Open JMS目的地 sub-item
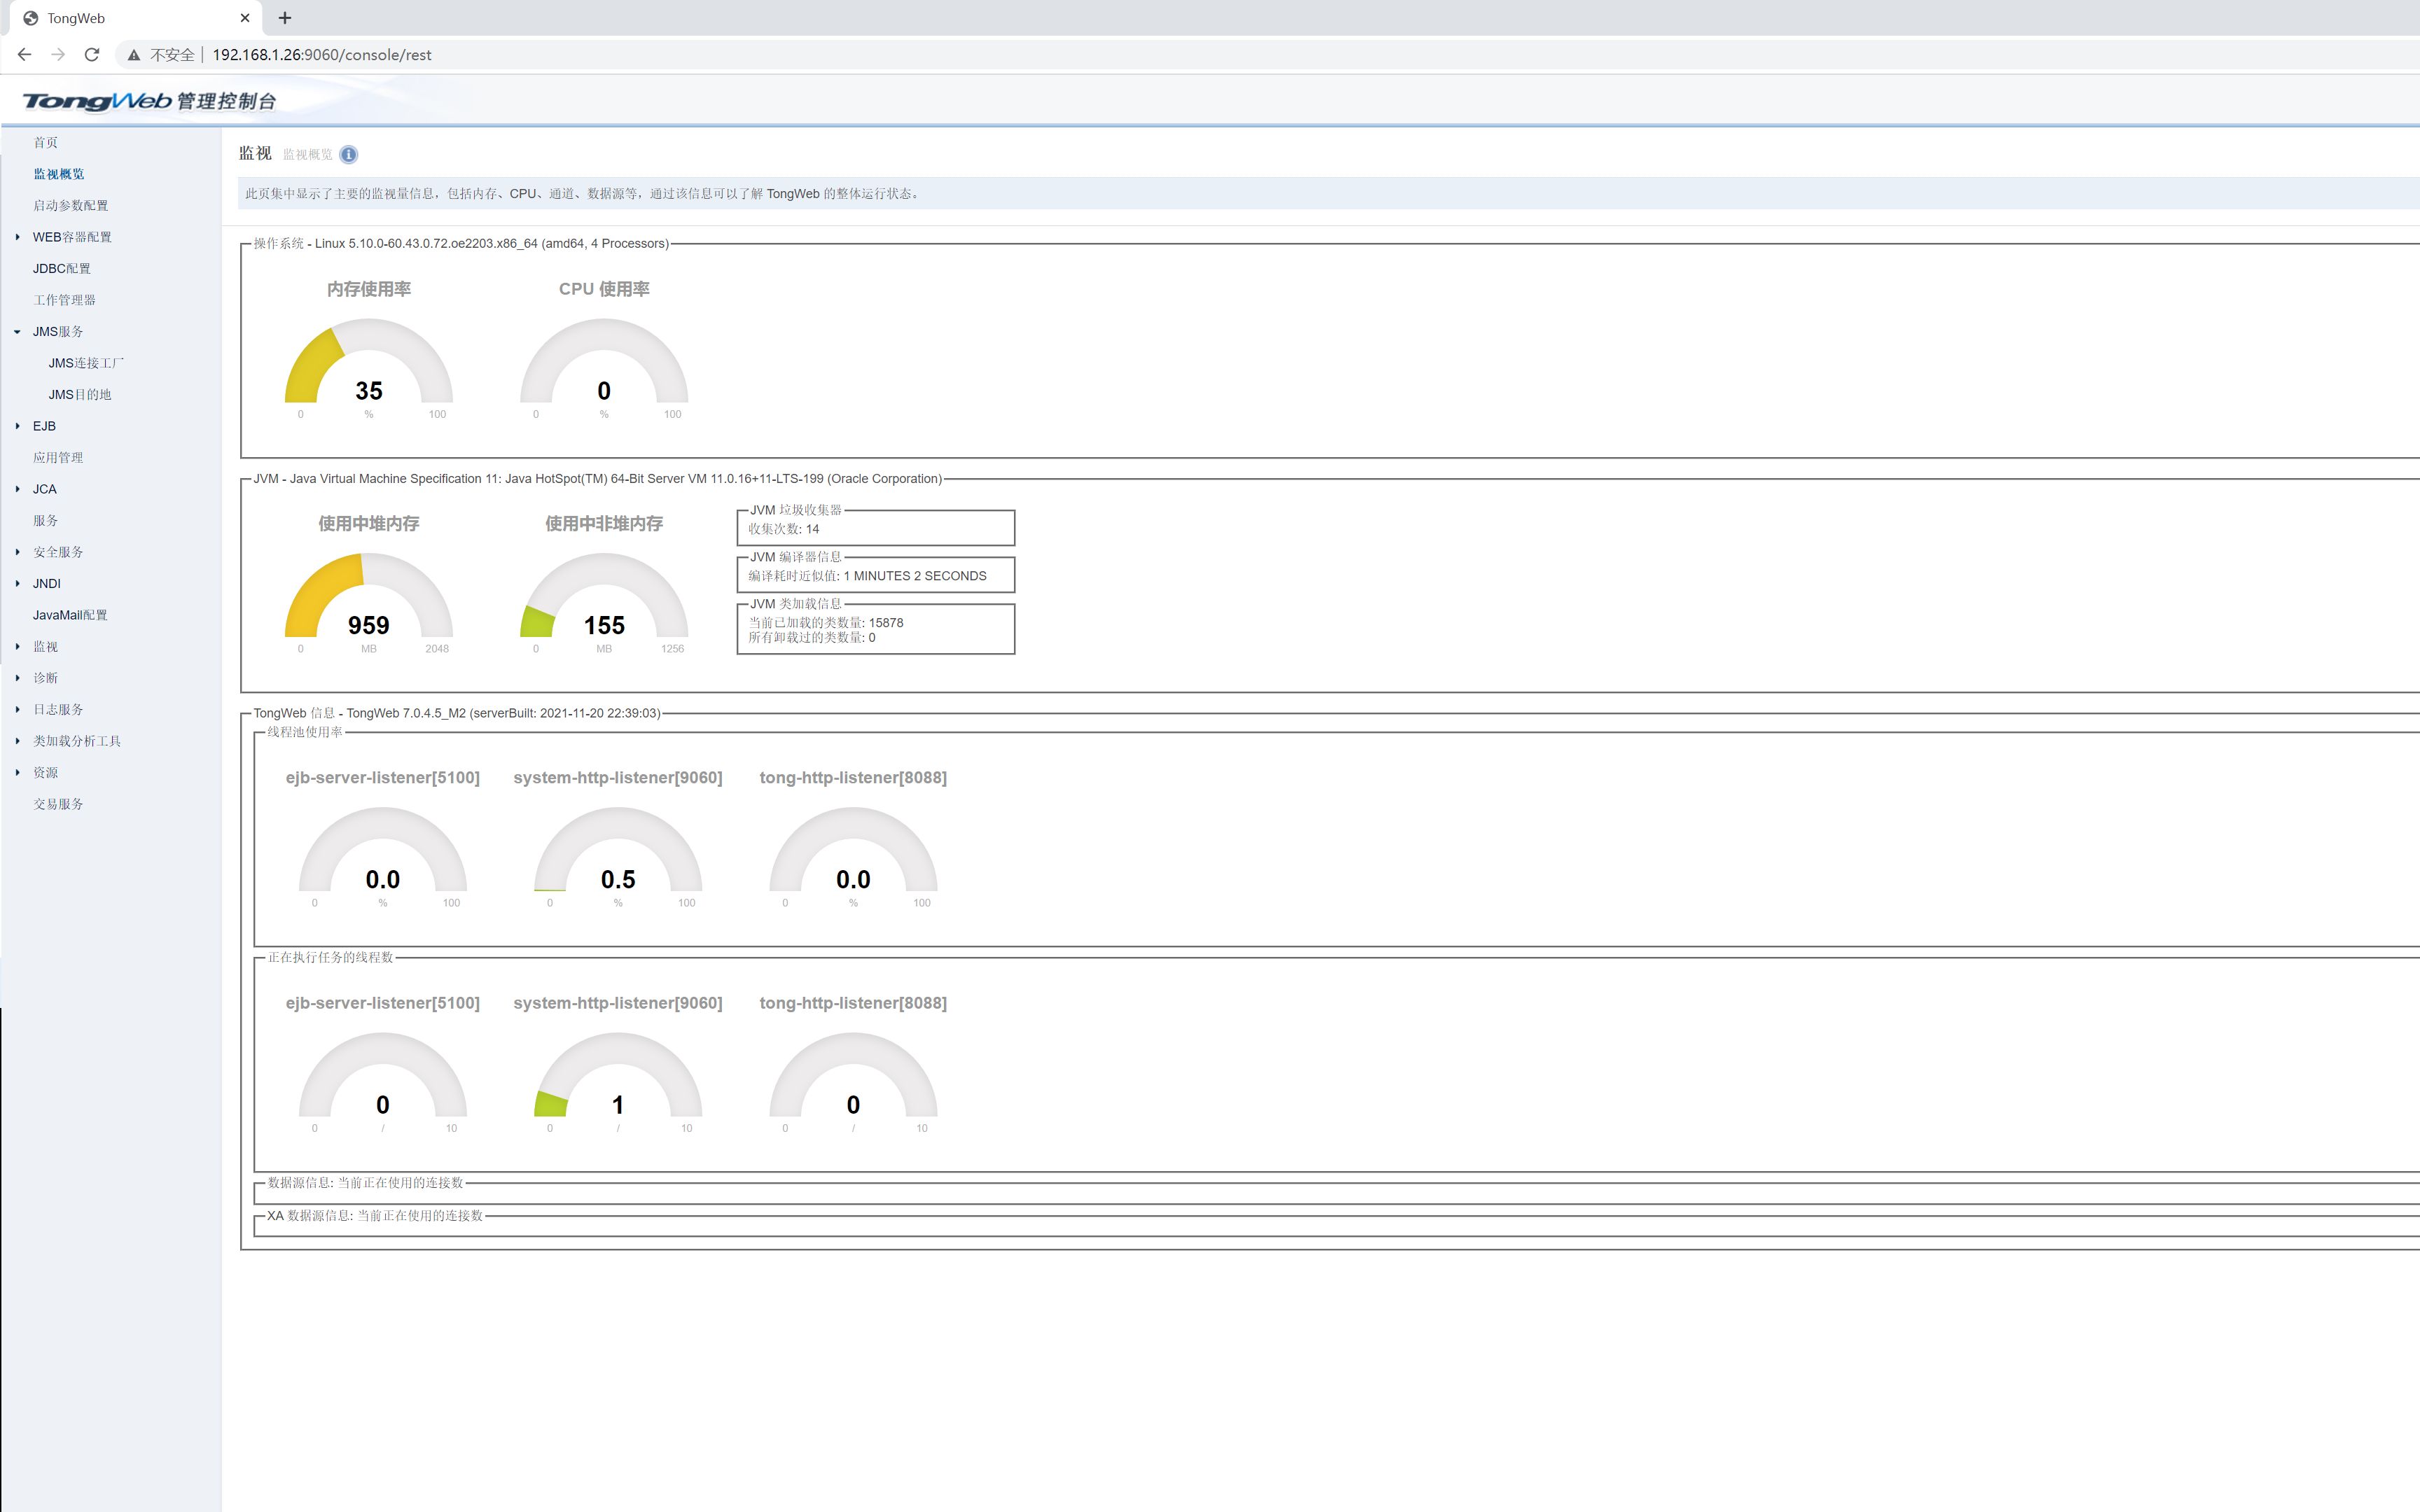This screenshot has height=1512, width=2420. pyautogui.click(x=80, y=394)
